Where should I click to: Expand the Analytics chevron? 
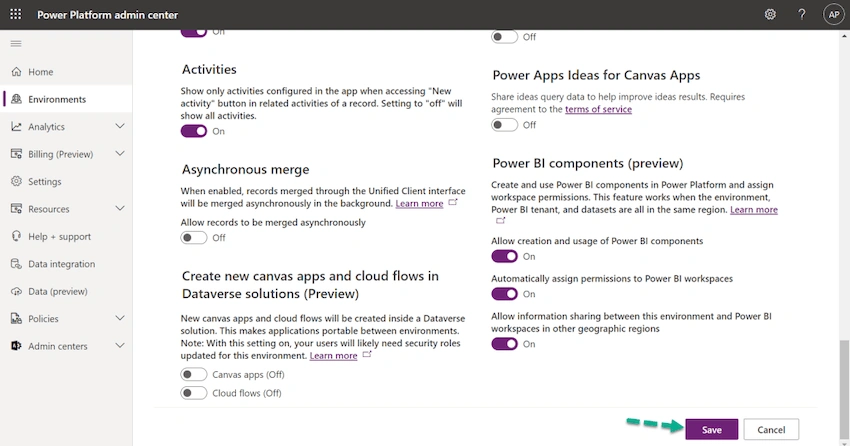coord(120,126)
